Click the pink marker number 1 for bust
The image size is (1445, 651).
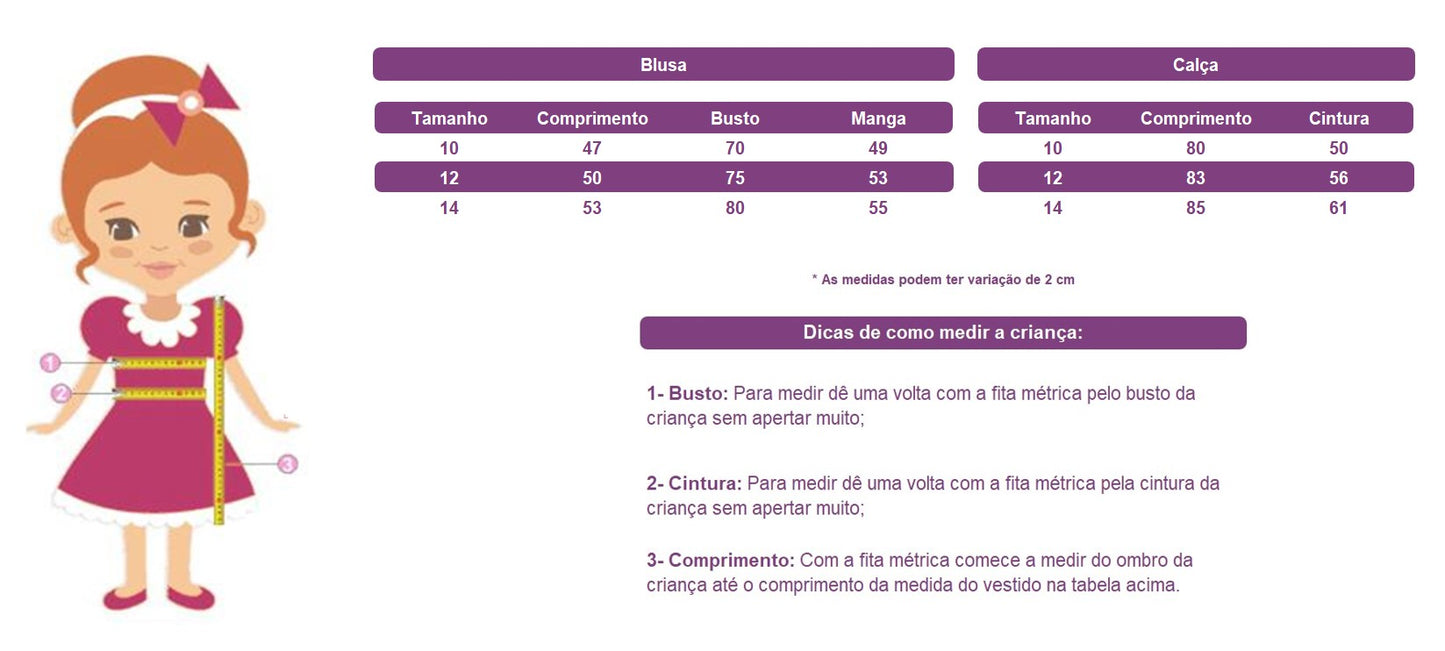tap(50, 363)
